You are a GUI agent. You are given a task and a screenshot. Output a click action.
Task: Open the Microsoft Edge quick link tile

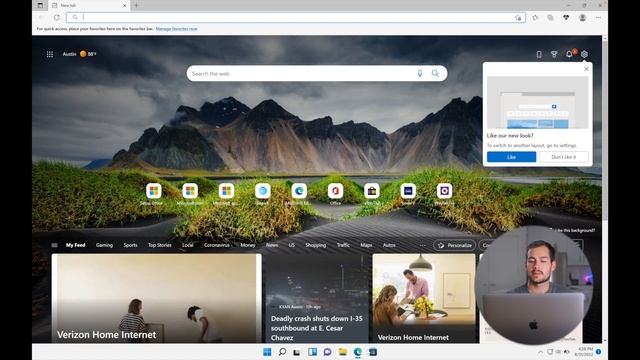299,191
